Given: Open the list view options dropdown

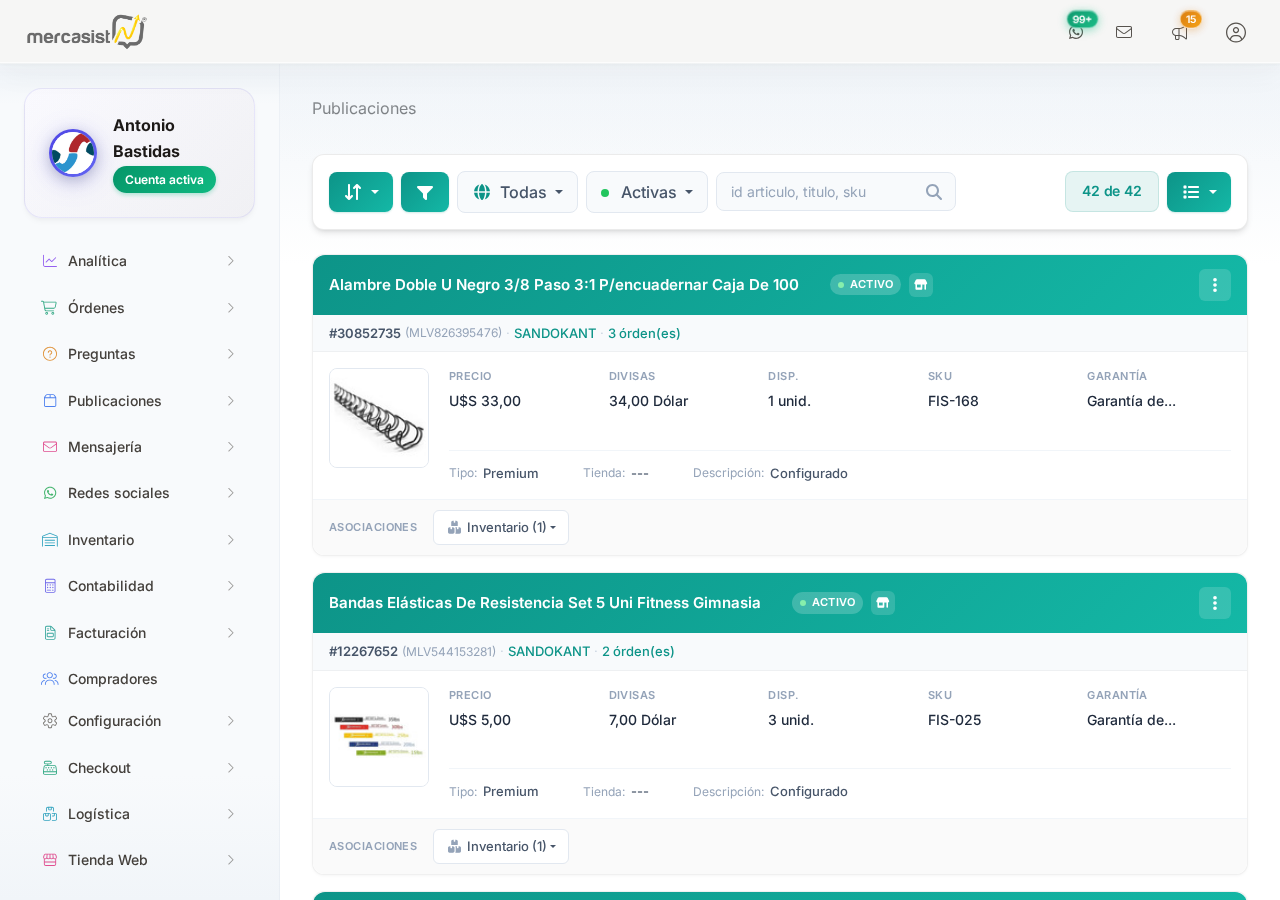Looking at the screenshot, I should coord(1199,192).
